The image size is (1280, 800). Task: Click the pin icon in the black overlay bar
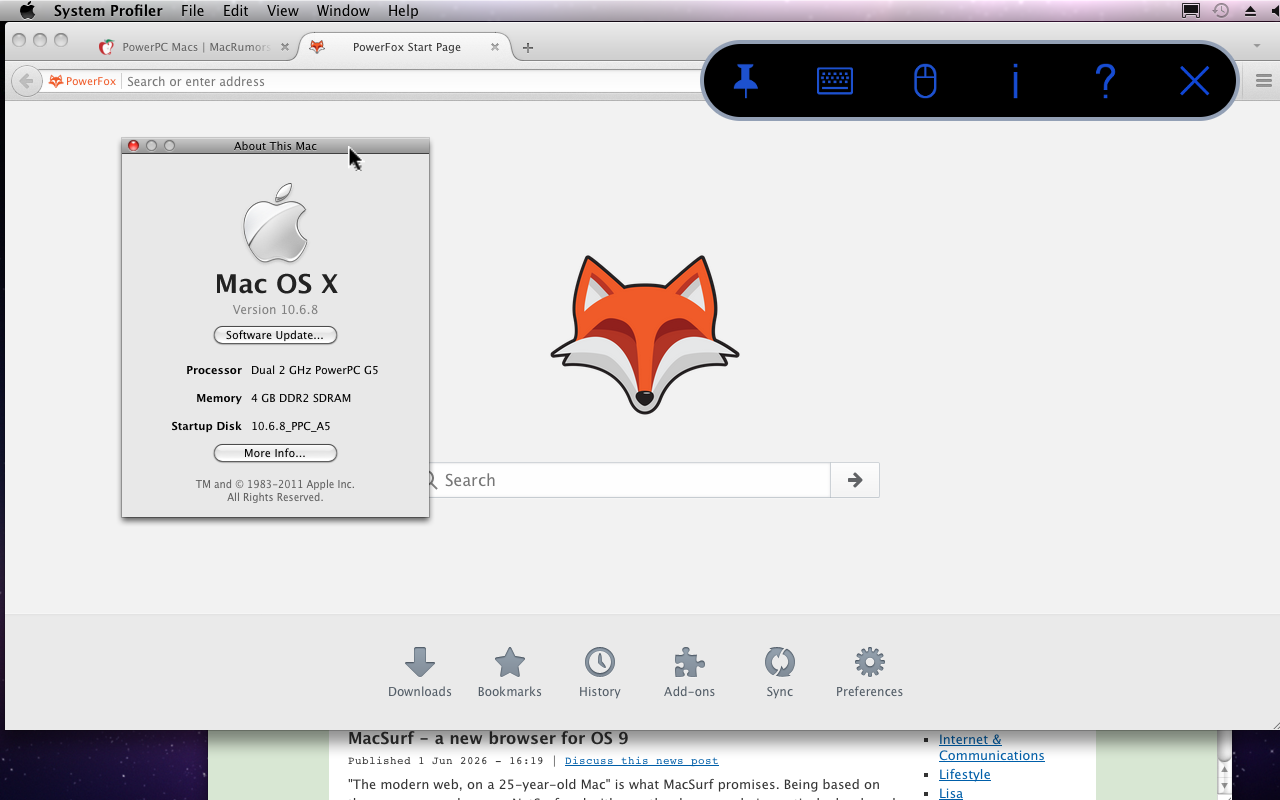point(746,81)
